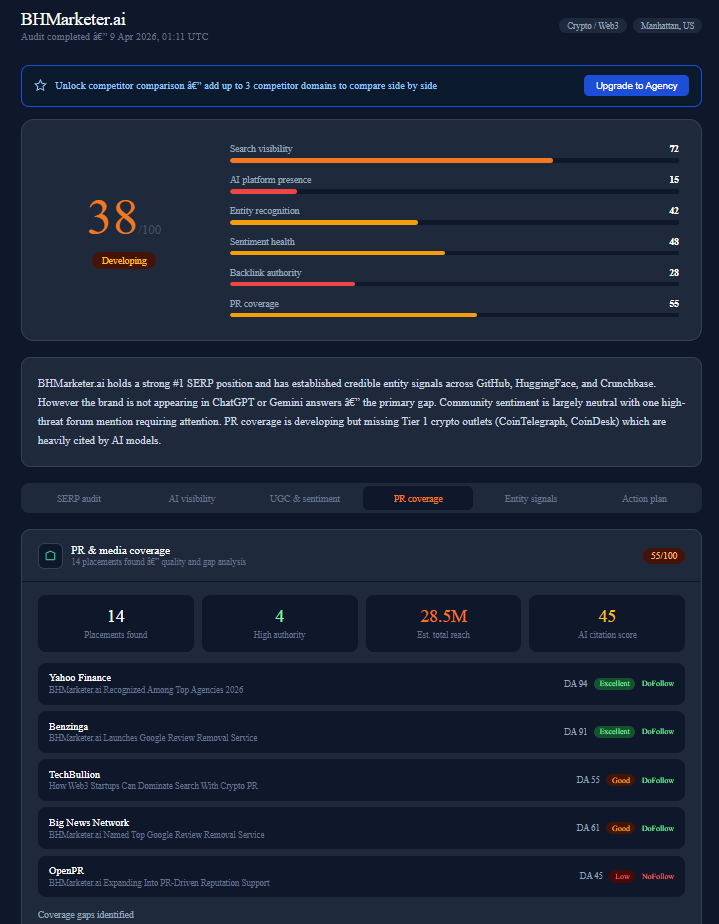Viewport: 719px width, 924px height.
Task: Click the AI citation score card
Action: click(x=606, y=623)
